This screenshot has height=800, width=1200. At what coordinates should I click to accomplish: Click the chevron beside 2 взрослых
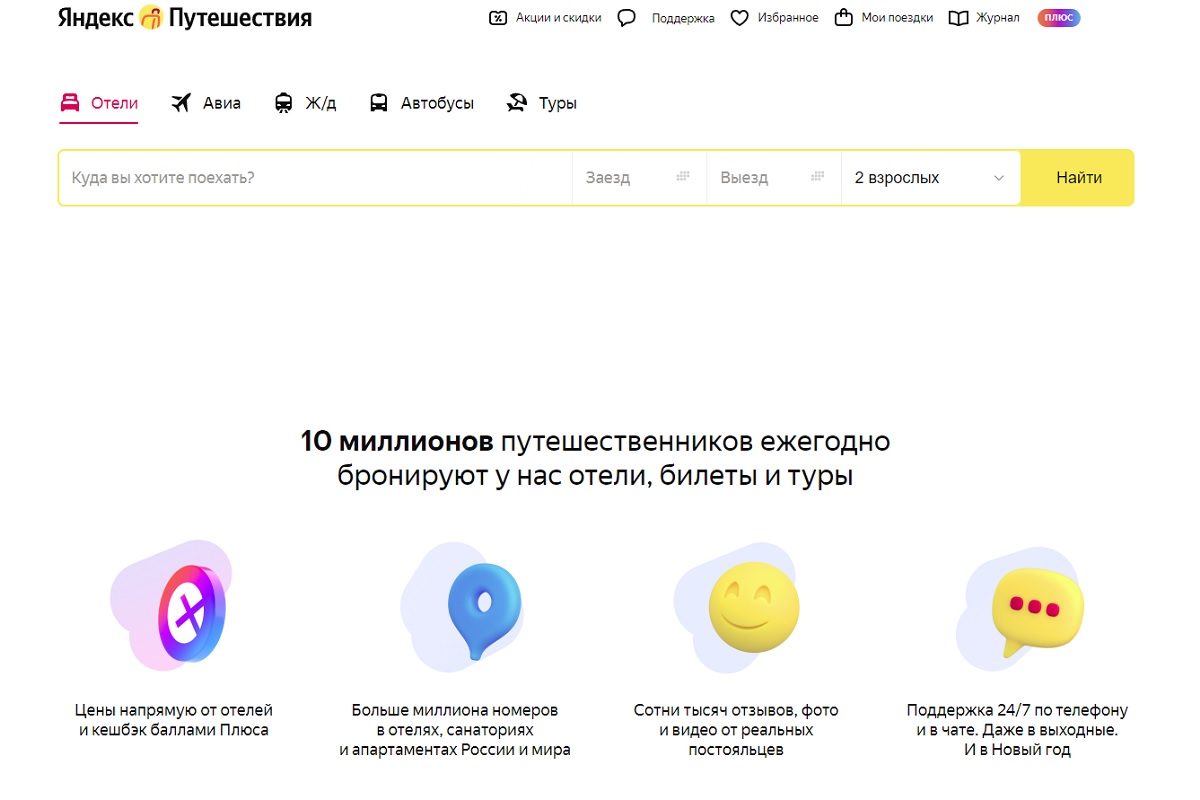pos(998,178)
